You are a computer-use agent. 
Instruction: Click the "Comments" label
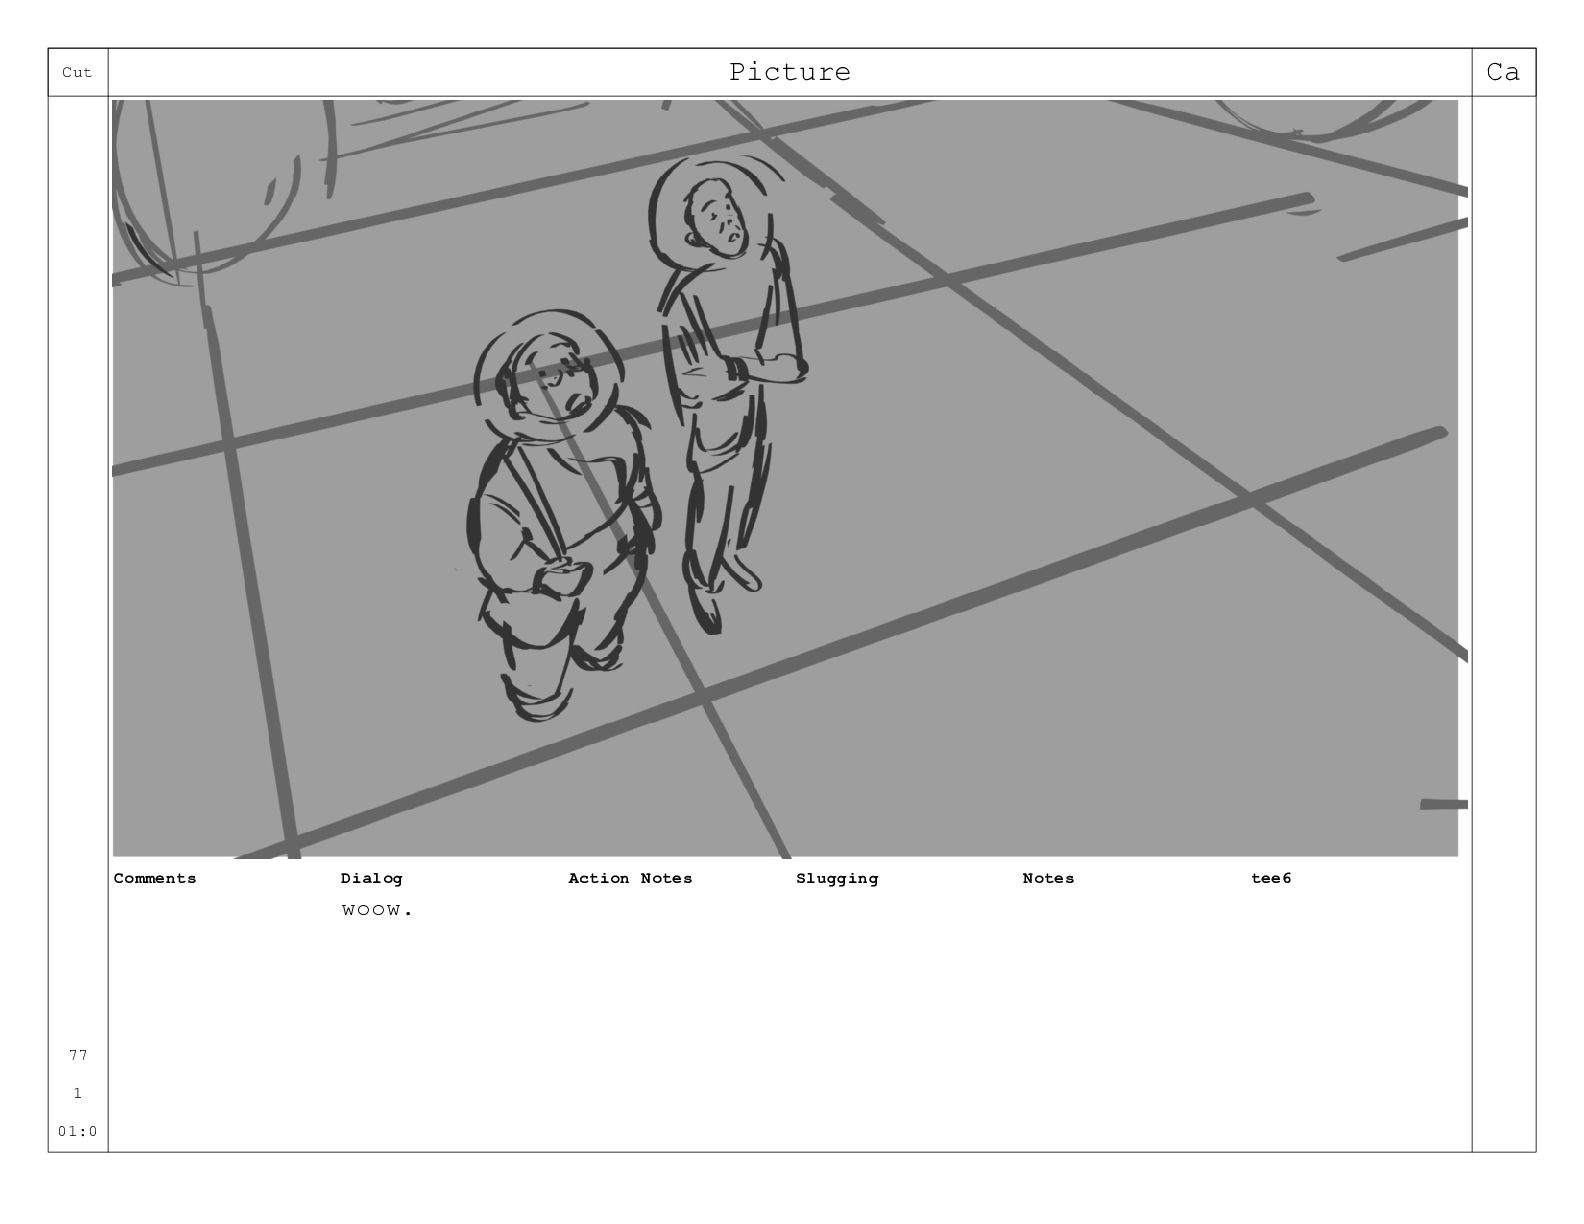point(155,878)
